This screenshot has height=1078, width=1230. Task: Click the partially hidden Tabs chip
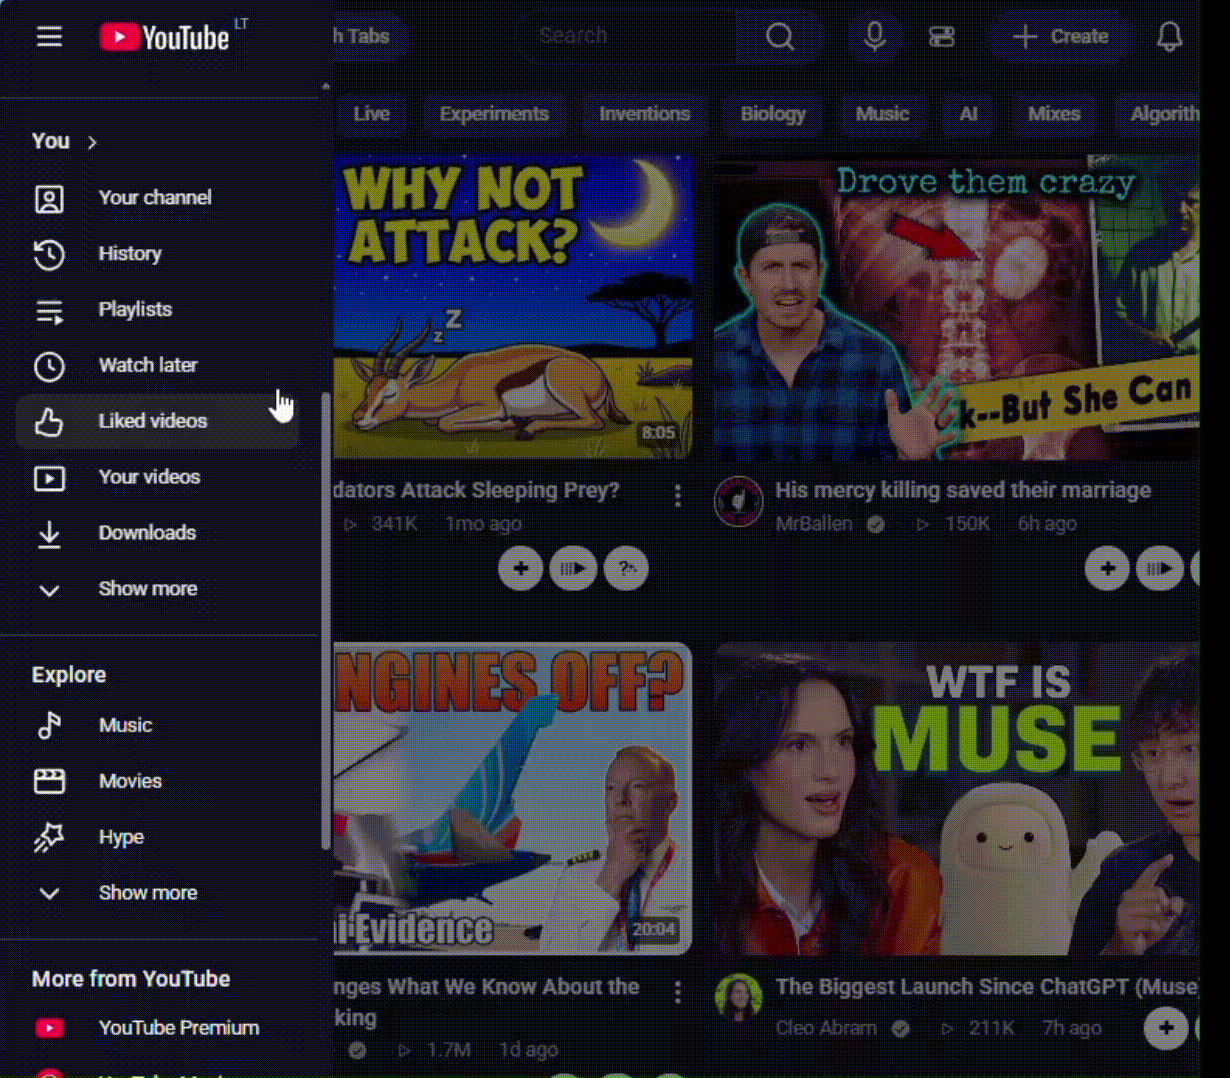click(x=369, y=37)
